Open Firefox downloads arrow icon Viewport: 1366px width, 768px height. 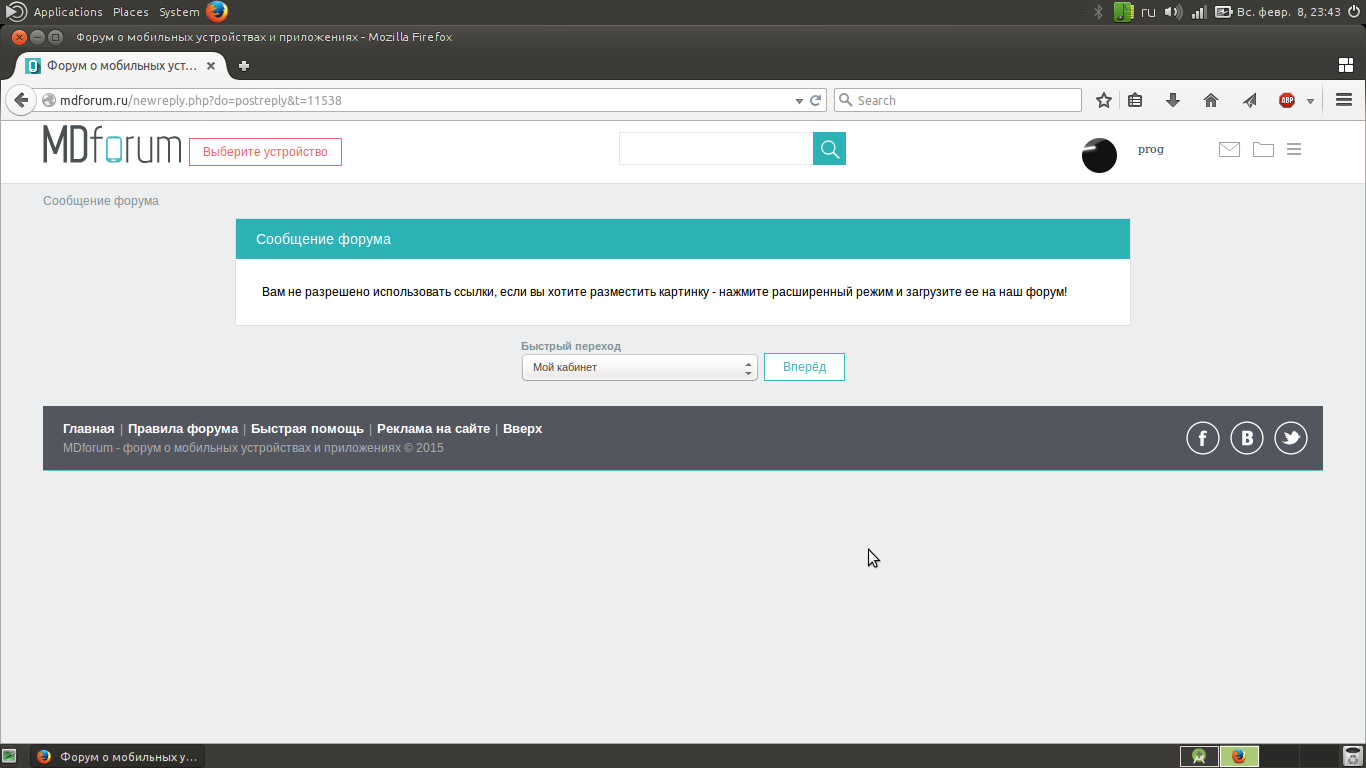click(x=1173, y=100)
